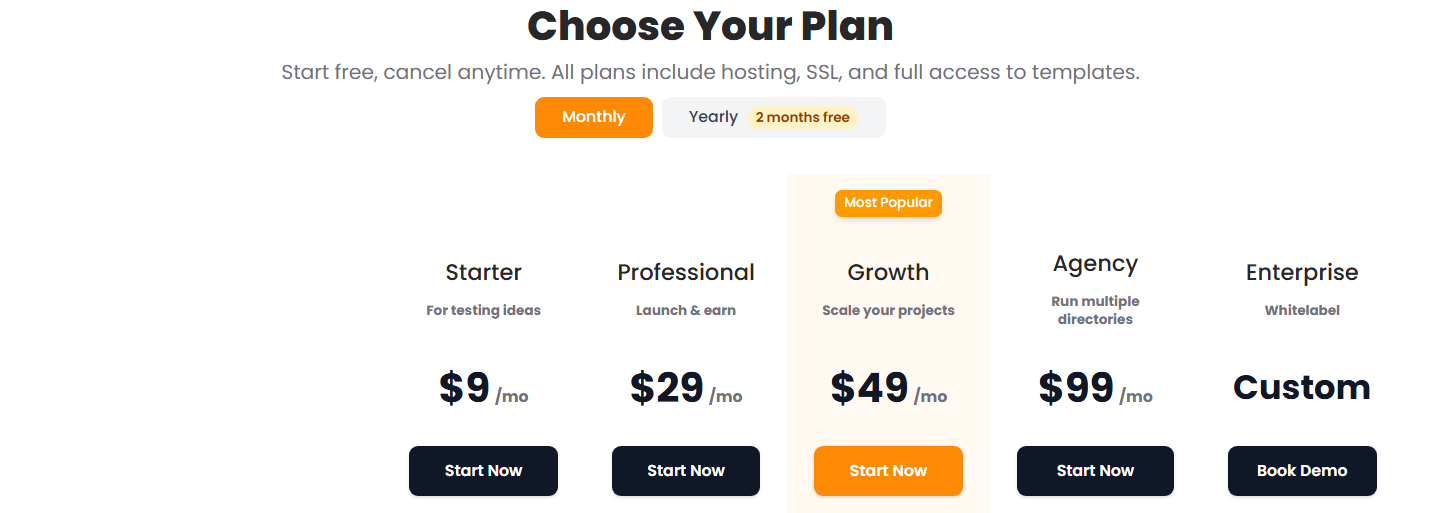Start the Starter plan now
The image size is (1454, 513).
pyautogui.click(x=483, y=471)
